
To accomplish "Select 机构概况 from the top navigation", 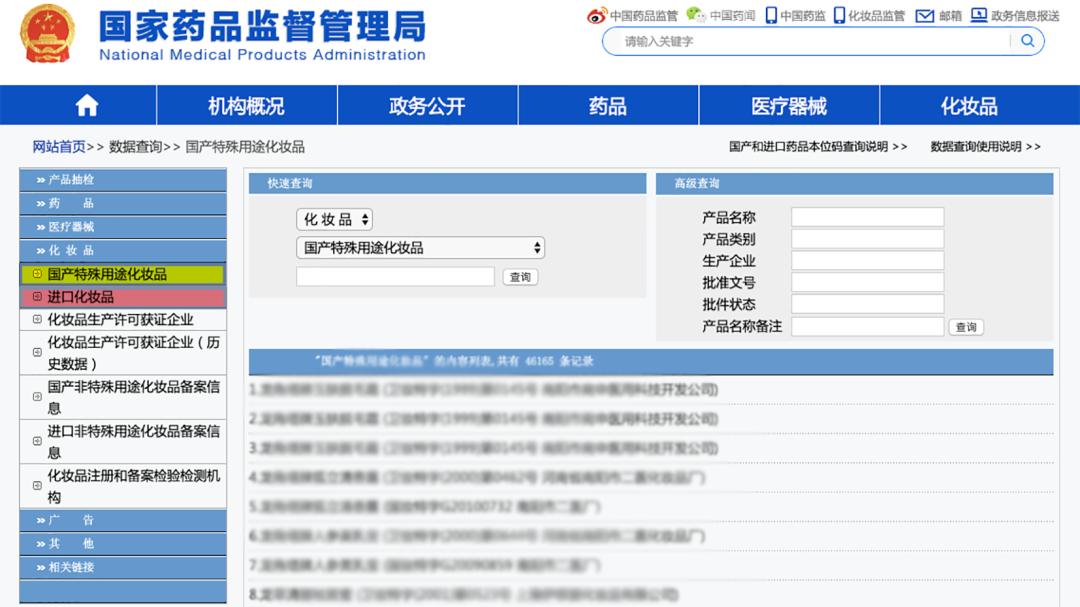I will [247, 104].
